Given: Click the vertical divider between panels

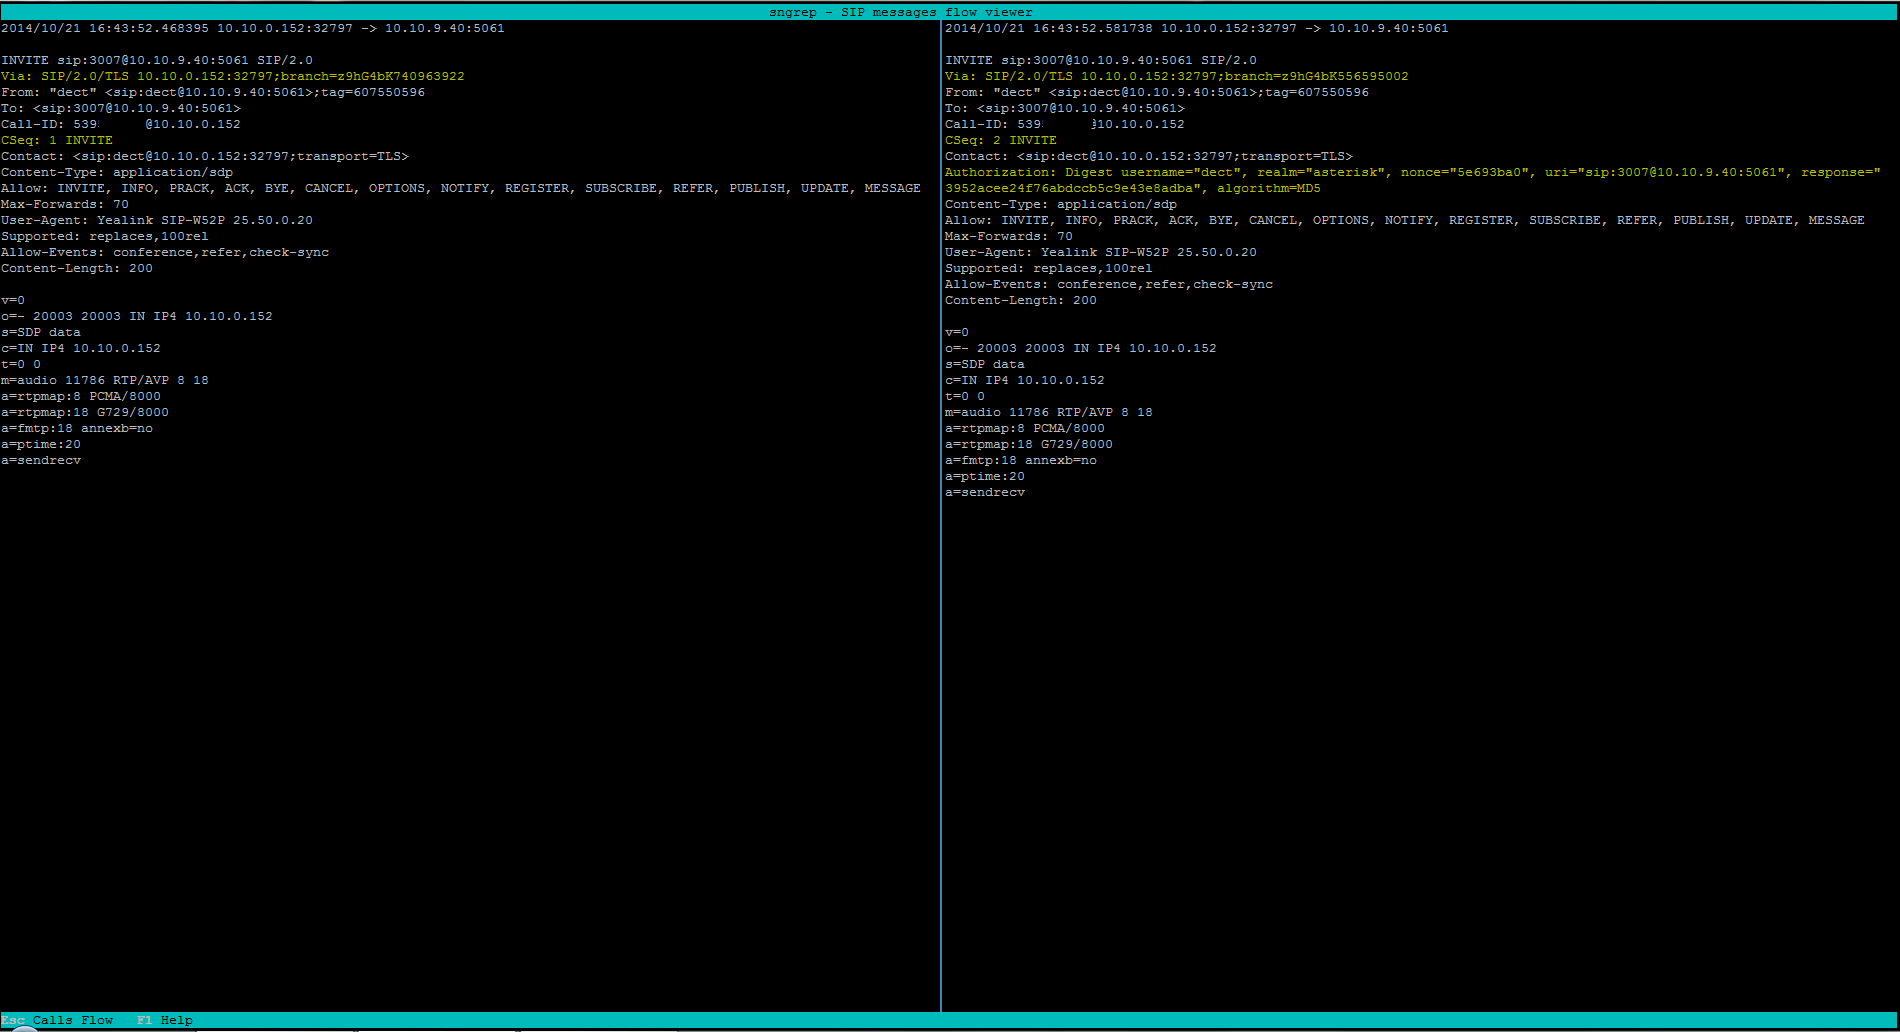Looking at the screenshot, I should (x=941, y=500).
